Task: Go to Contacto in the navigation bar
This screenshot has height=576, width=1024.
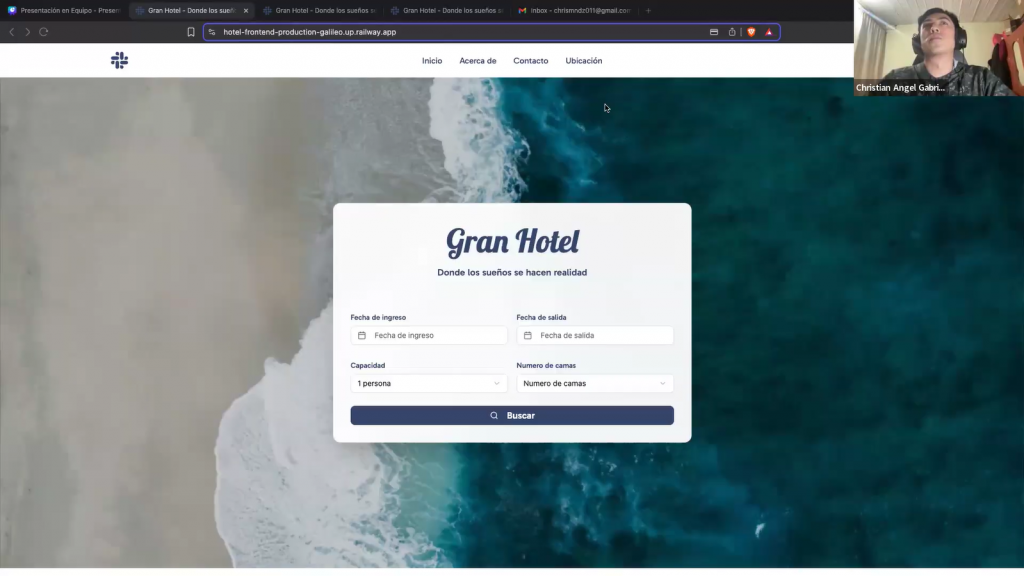Action: coord(530,61)
